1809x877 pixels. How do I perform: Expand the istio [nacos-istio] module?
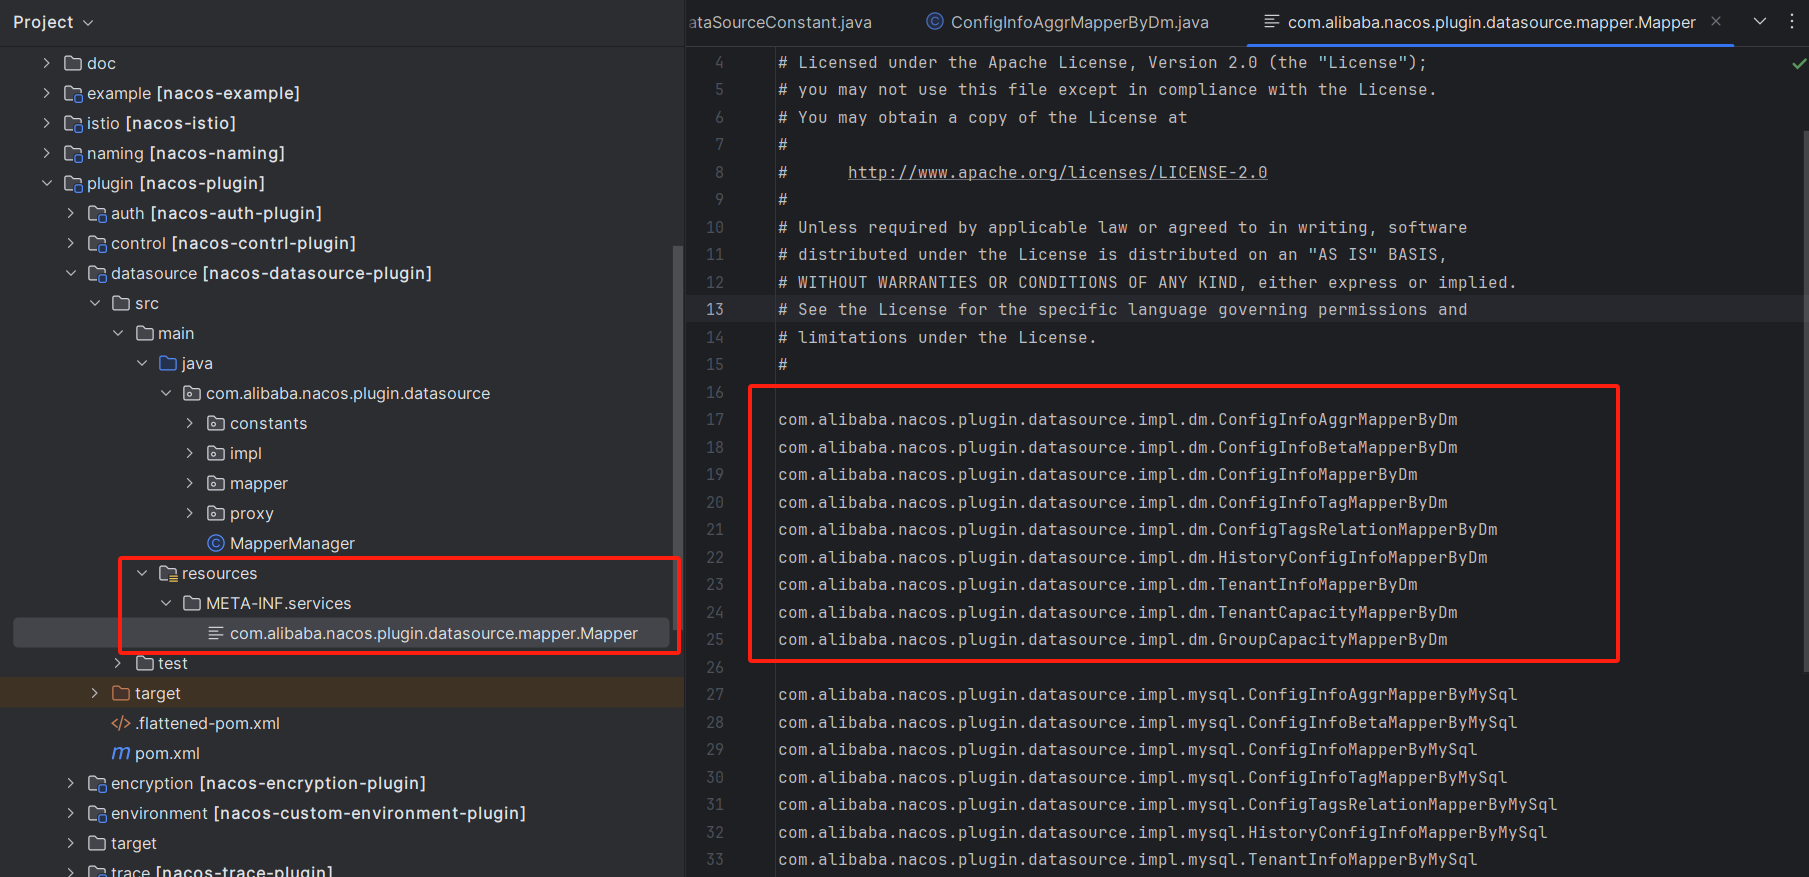coord(46,123)
